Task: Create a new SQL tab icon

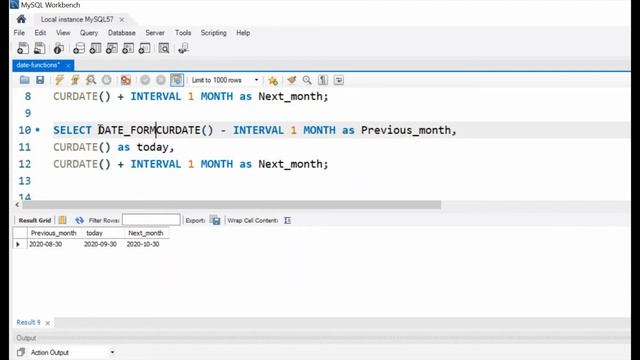Action: pyautogui.click(x=23, y=48)
